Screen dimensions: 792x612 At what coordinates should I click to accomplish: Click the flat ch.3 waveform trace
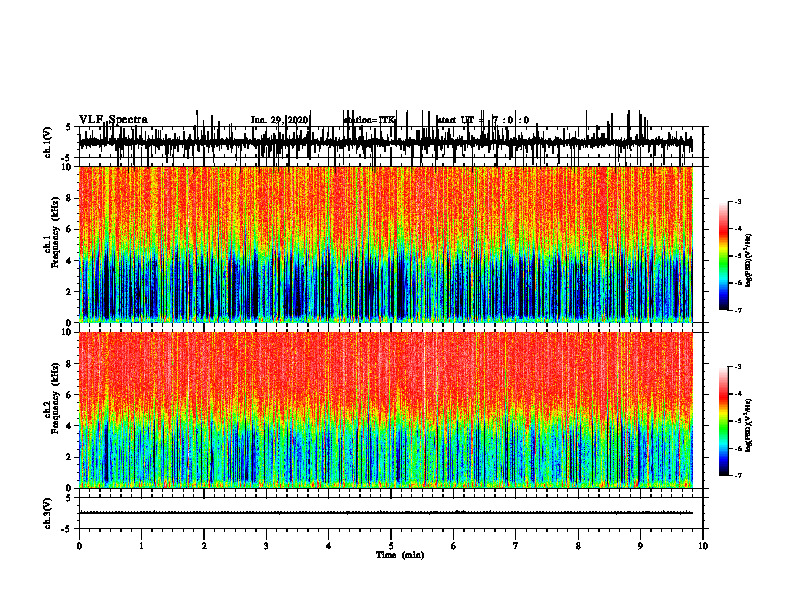click(x=386, y=513)
